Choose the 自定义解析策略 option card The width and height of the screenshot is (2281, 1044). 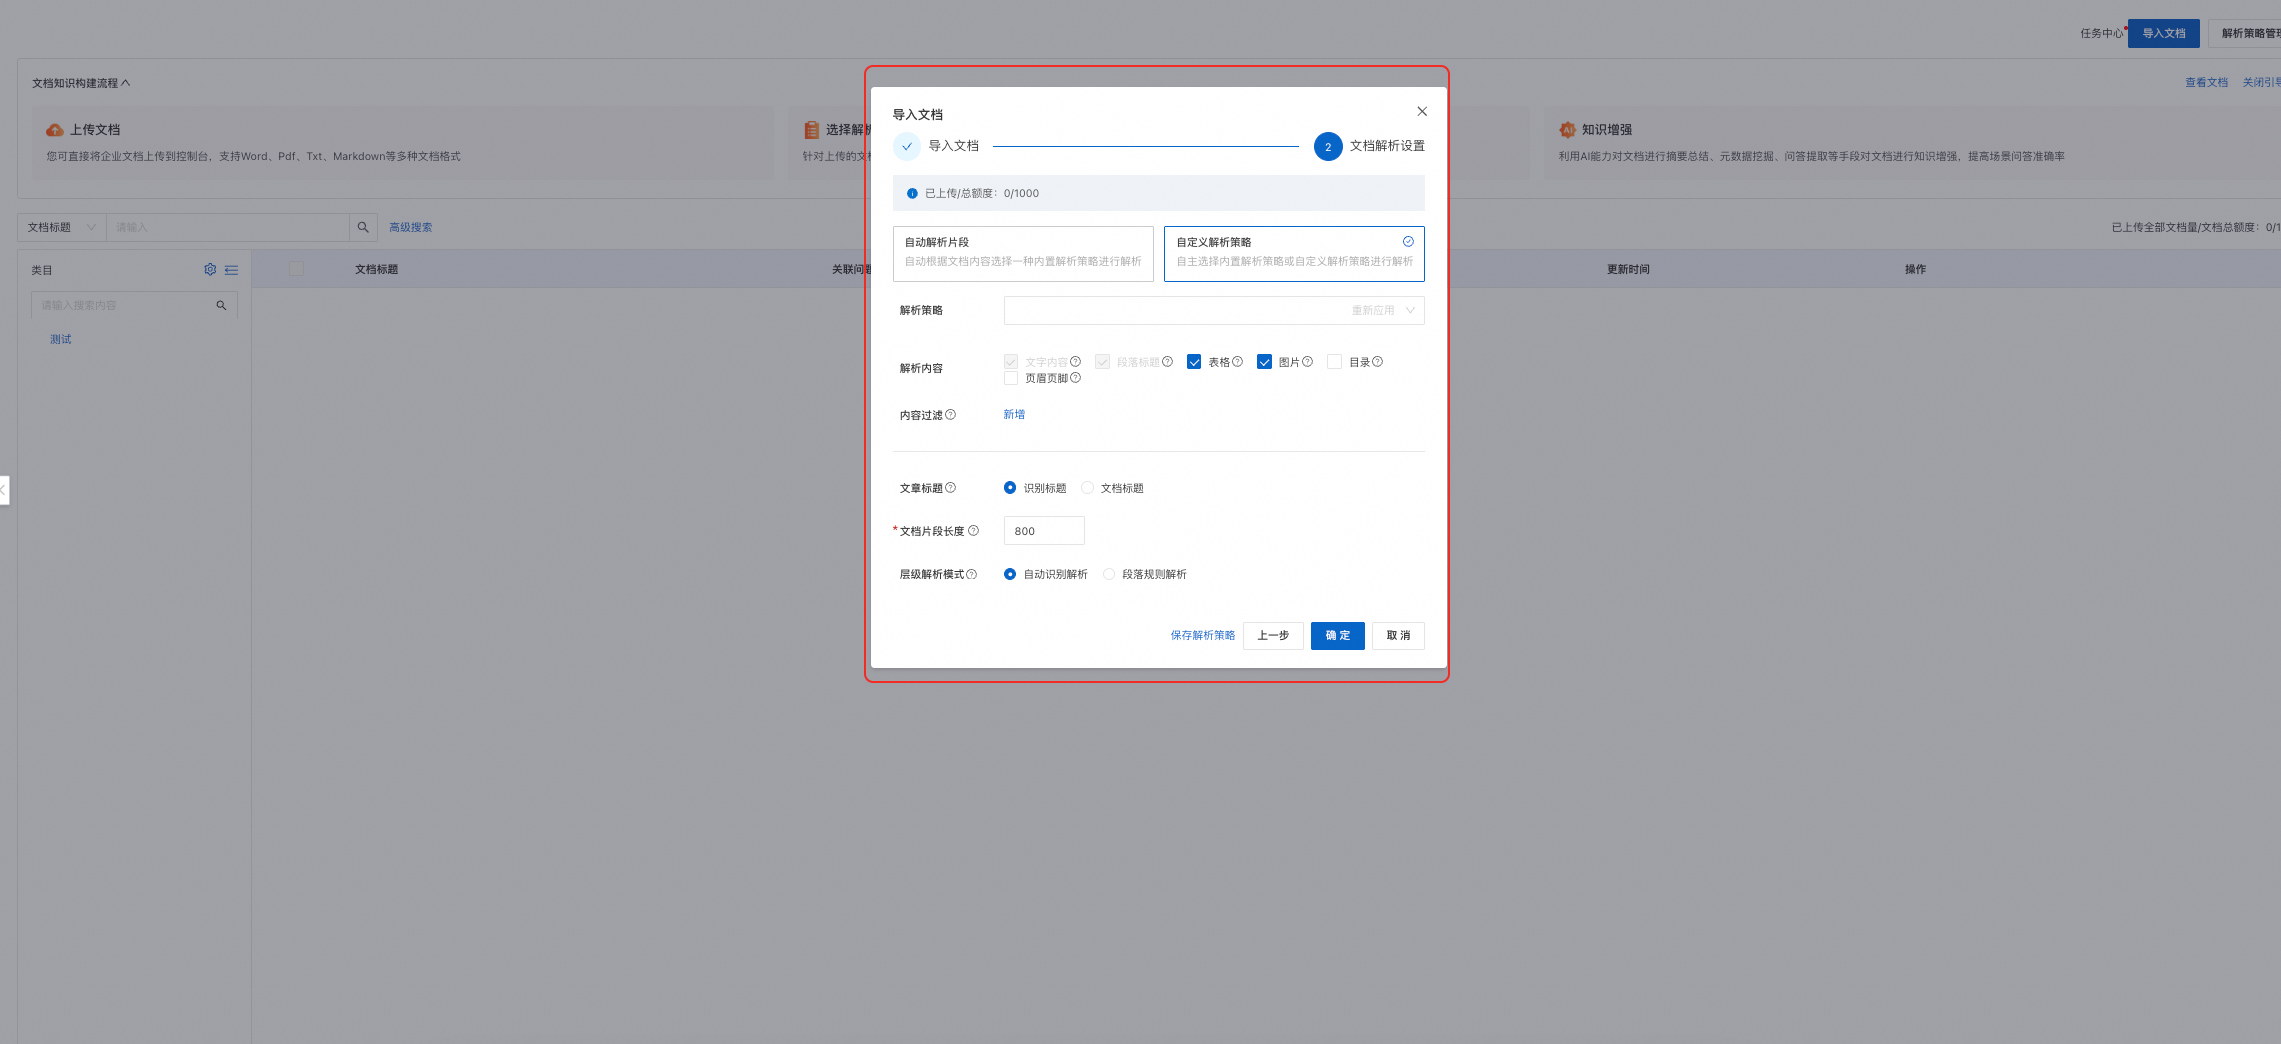click(x=1294, y=253)
